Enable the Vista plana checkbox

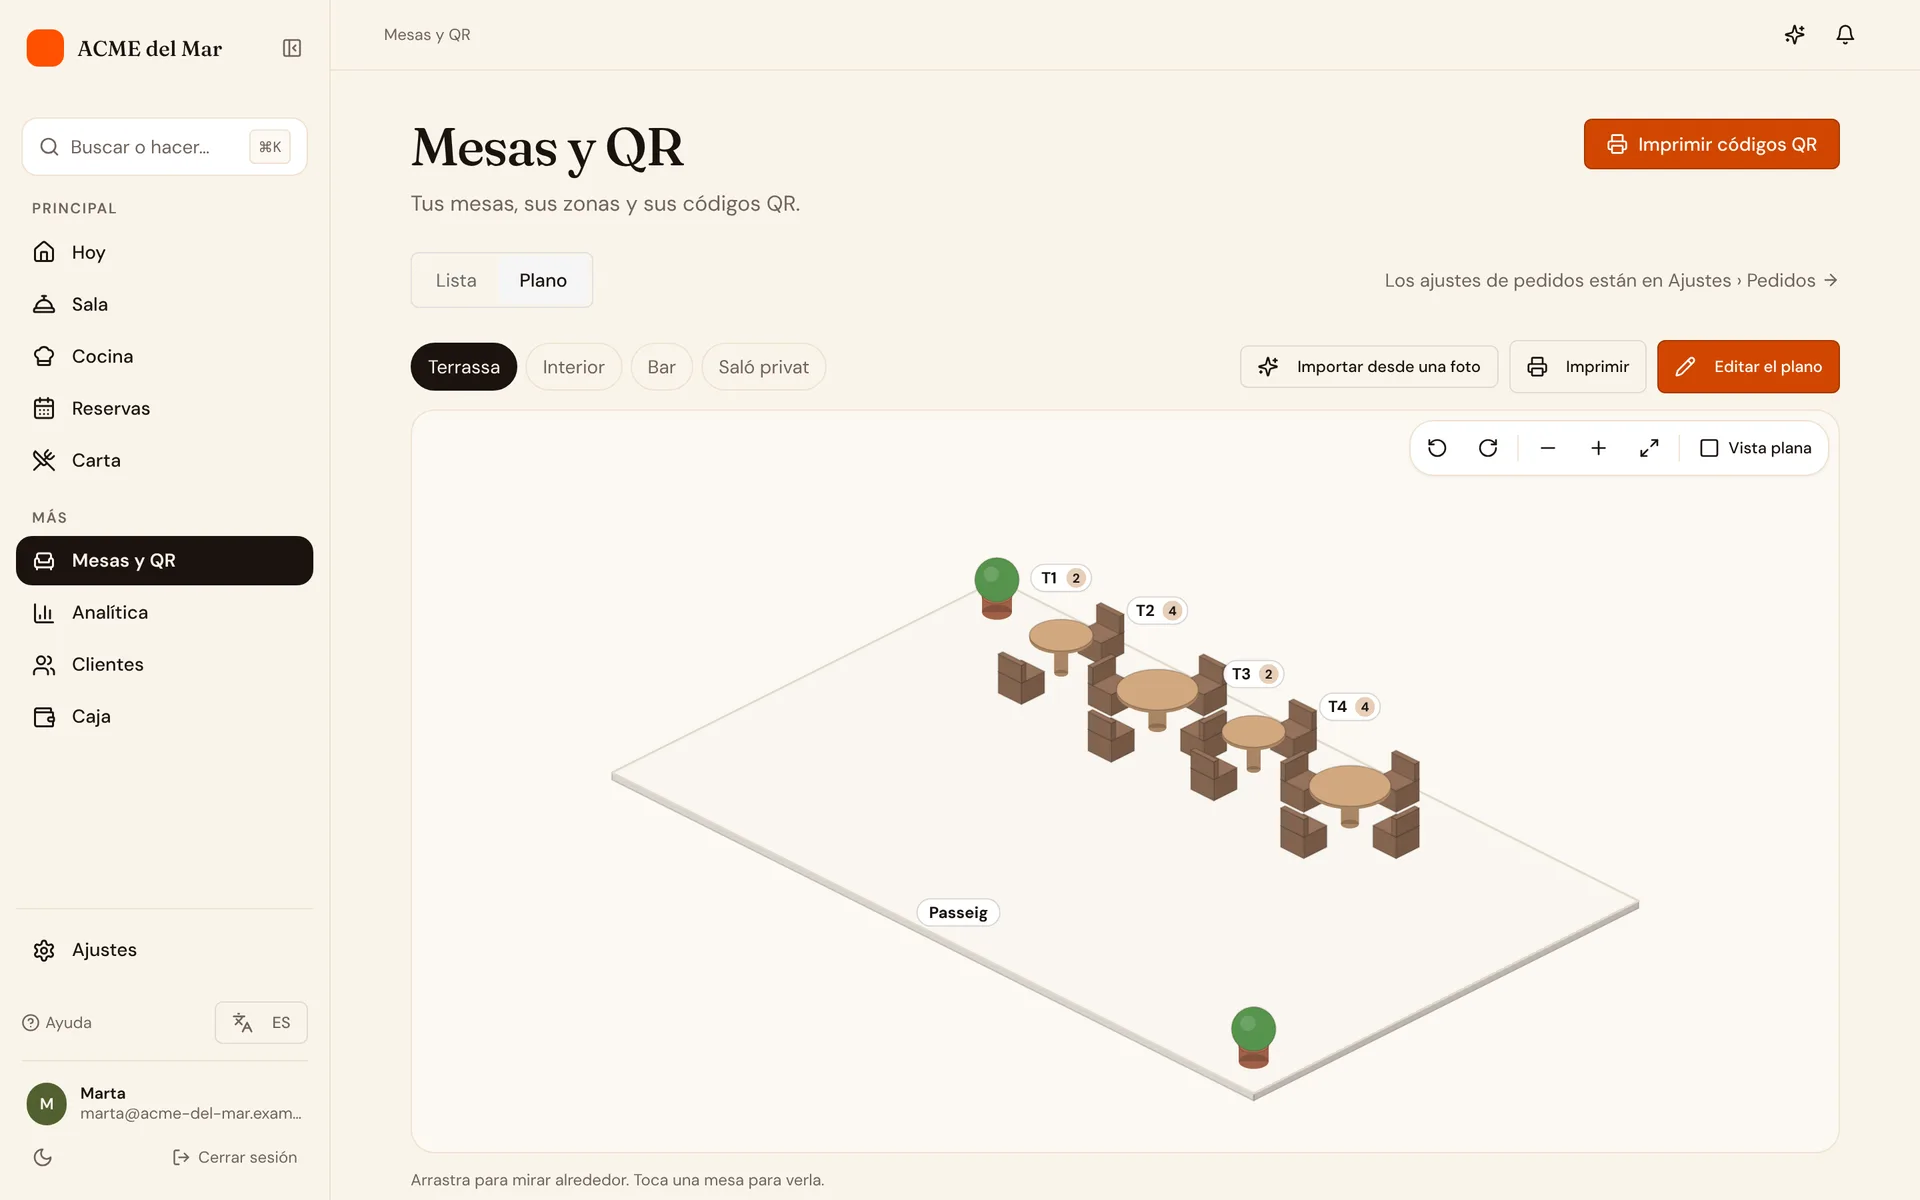[x=1709, y=448]
